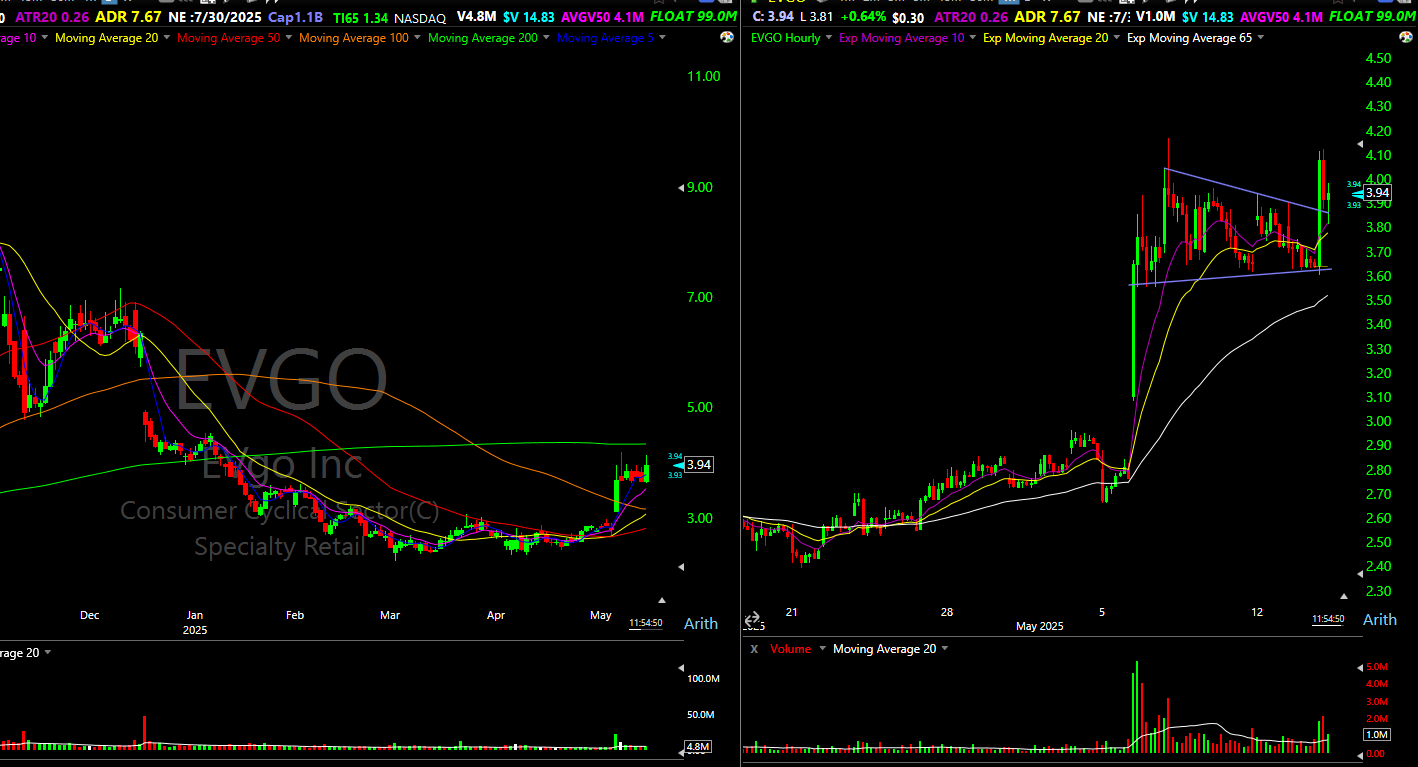
Task: Click the upward scale arrow above the left Arith label
Action: pos(661,600)
